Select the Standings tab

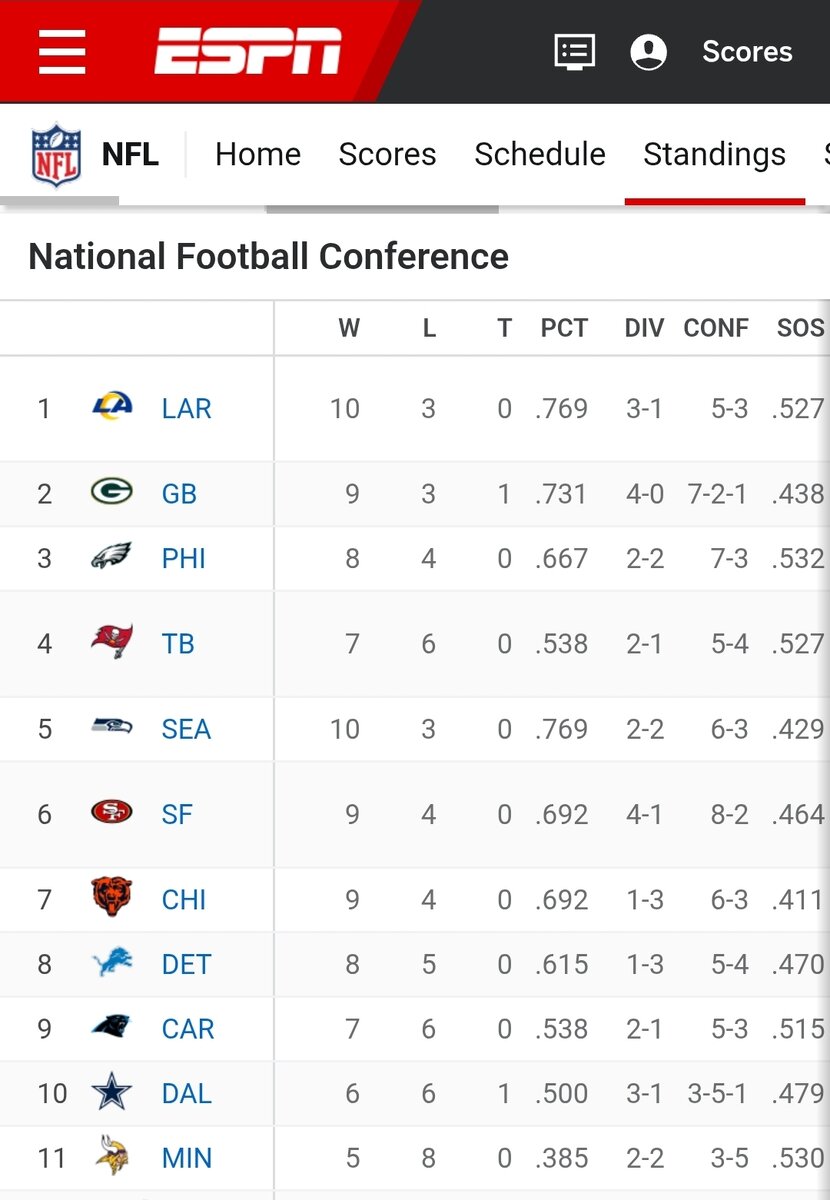(714, 154)
